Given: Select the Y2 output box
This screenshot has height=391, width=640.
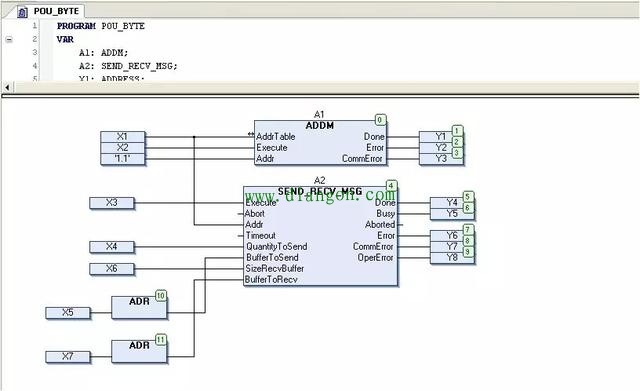Looking at the screenshot, I should pyautogui.click(x=441, y=147).
